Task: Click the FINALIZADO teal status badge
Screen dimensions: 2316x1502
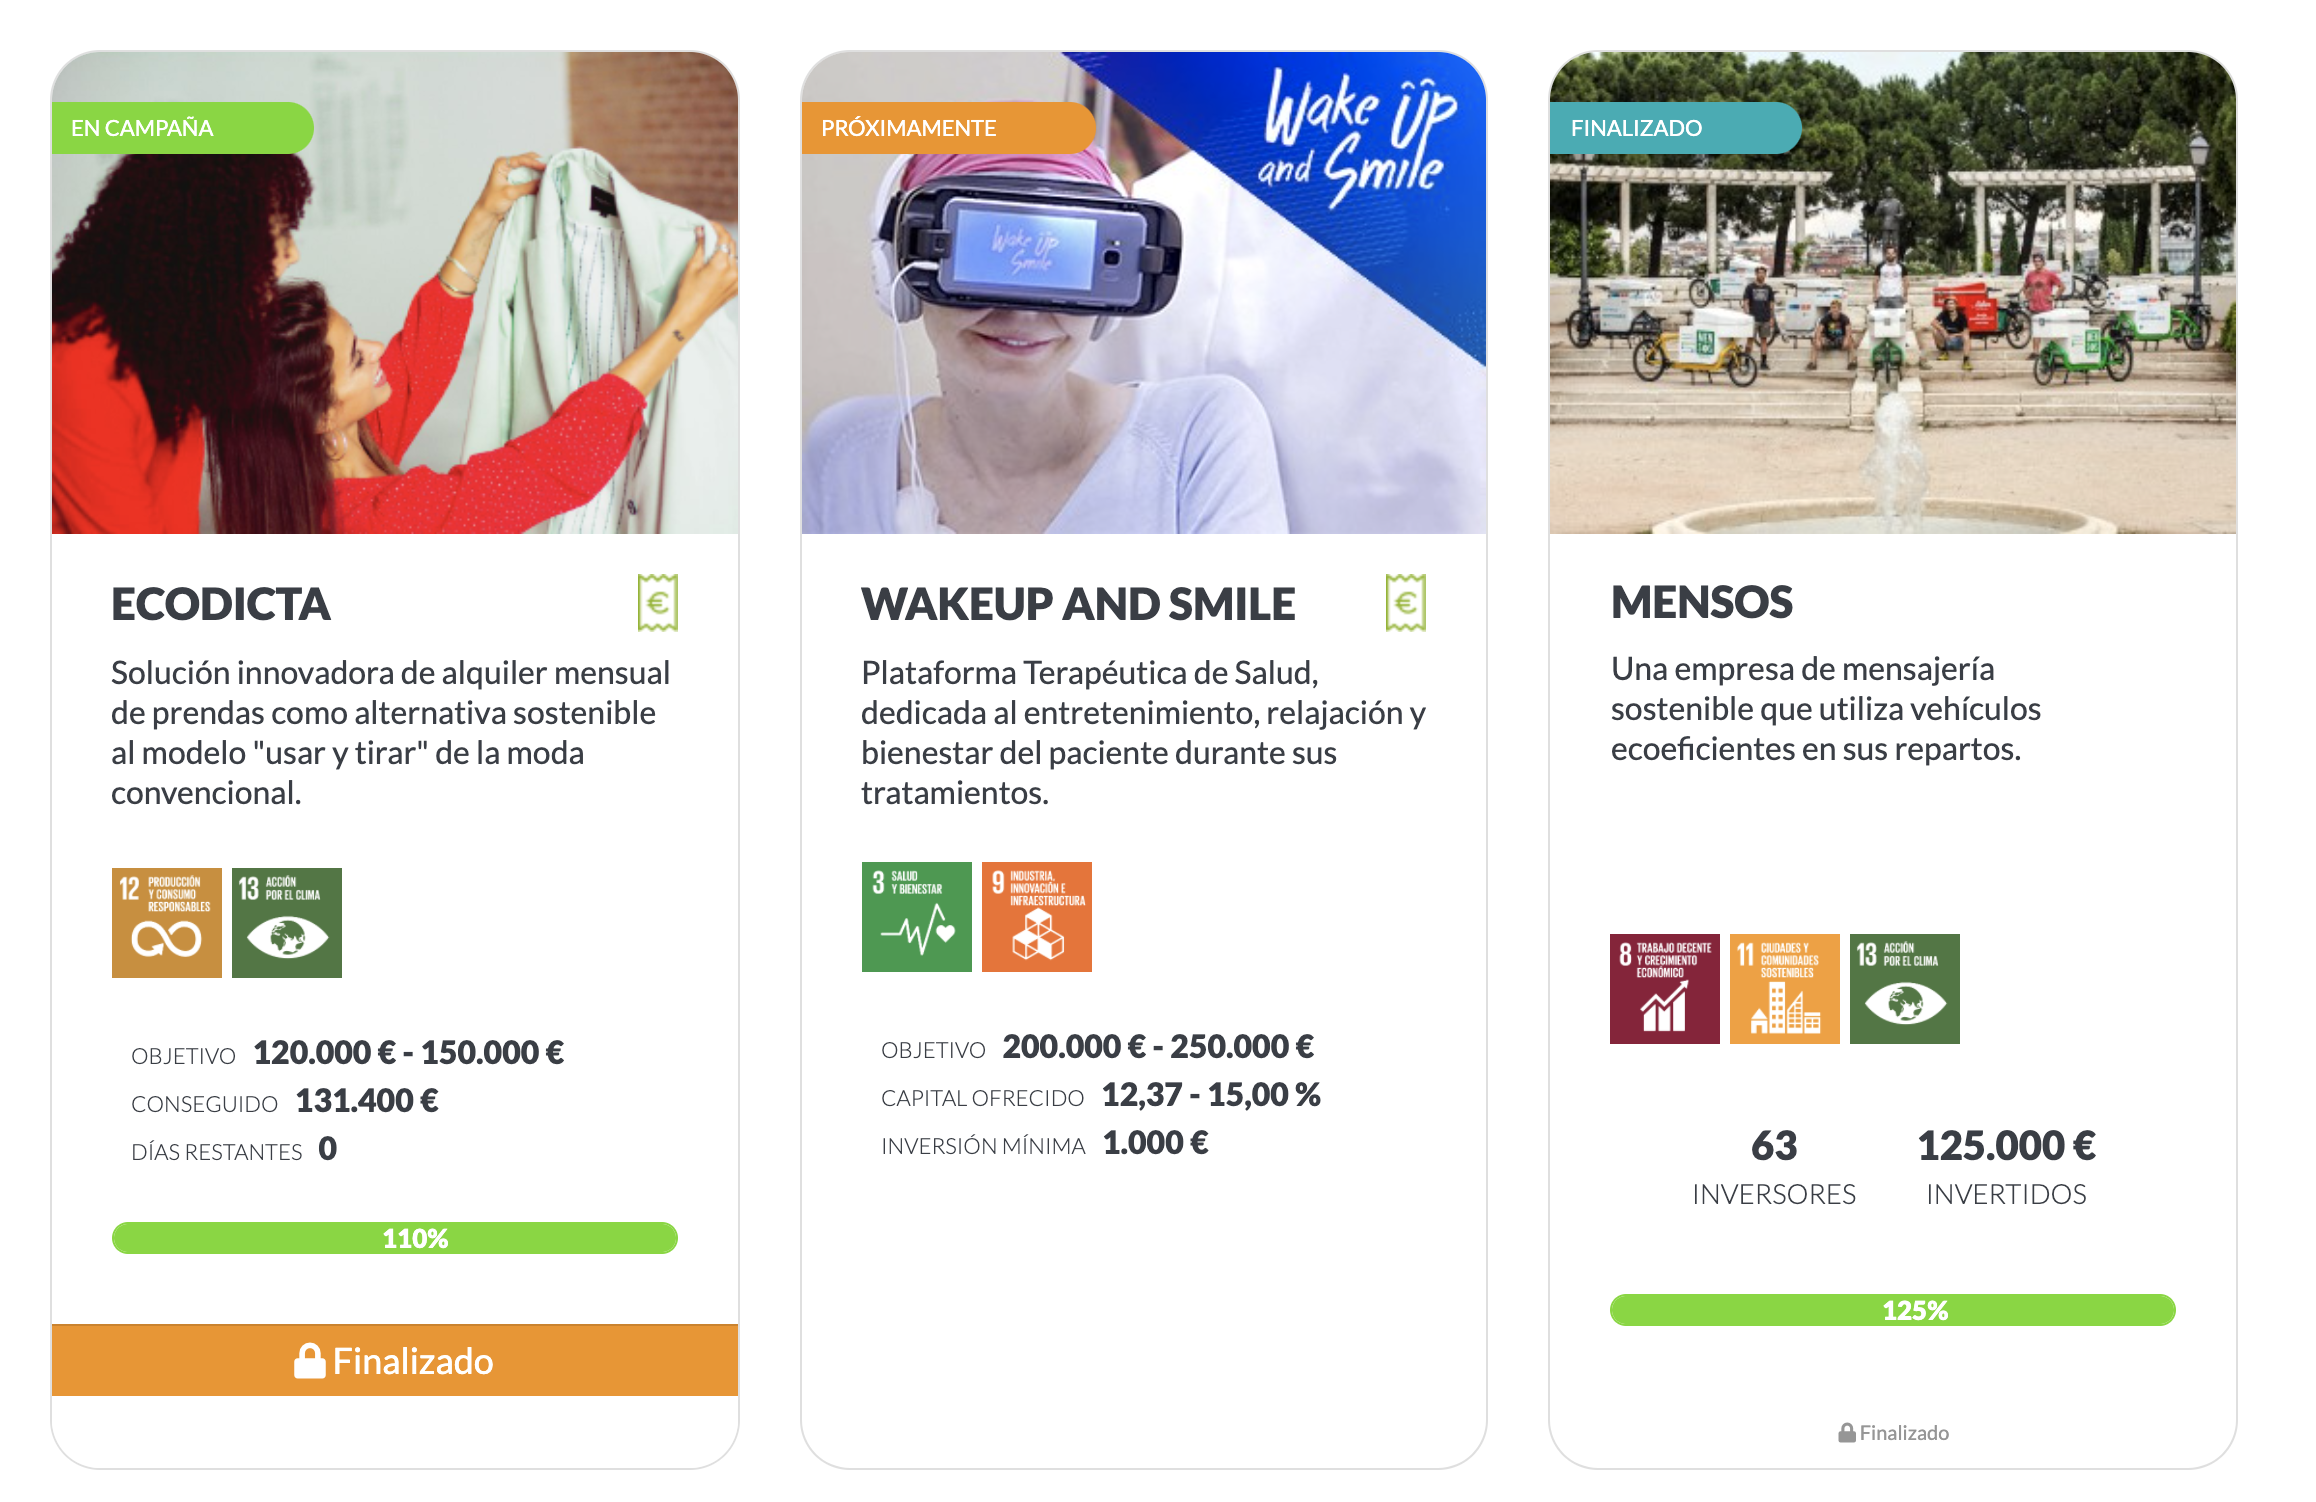Action: pos(1675,128)
